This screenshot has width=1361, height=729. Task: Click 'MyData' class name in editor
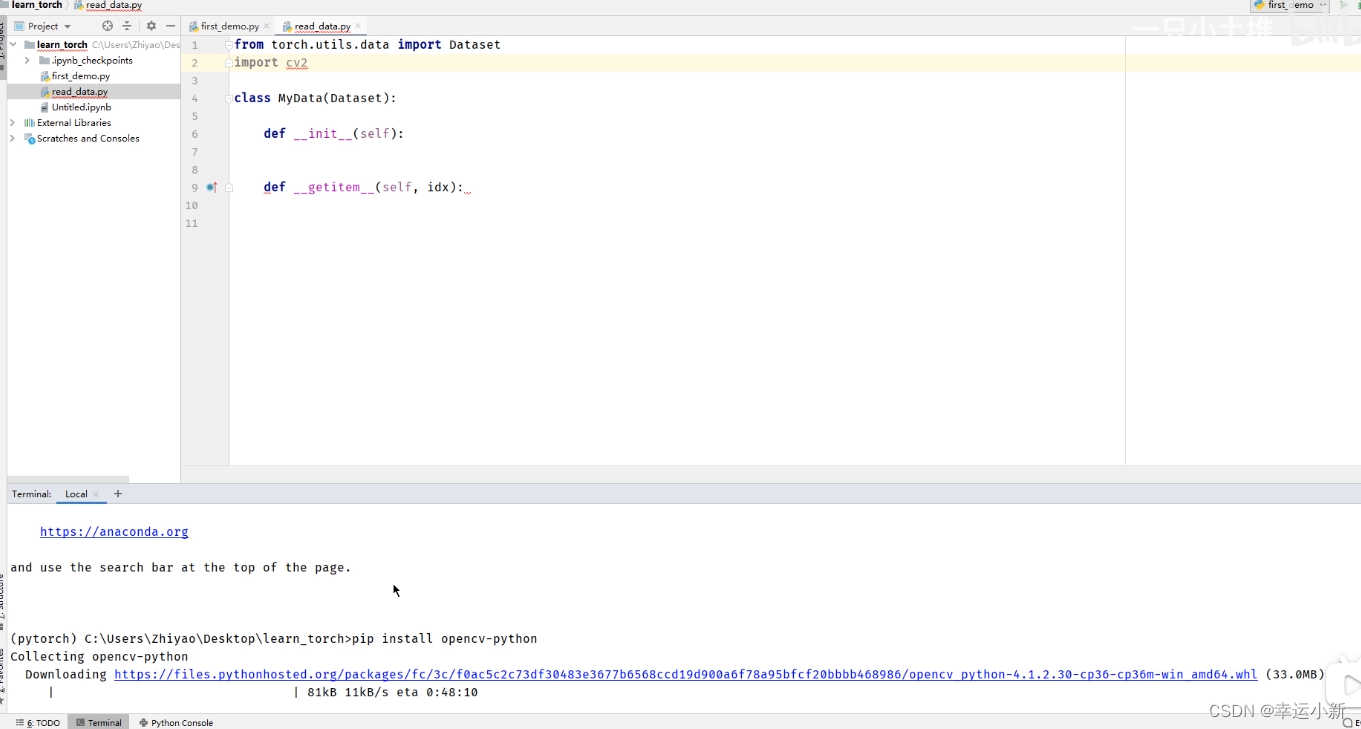tap(300, 99)
